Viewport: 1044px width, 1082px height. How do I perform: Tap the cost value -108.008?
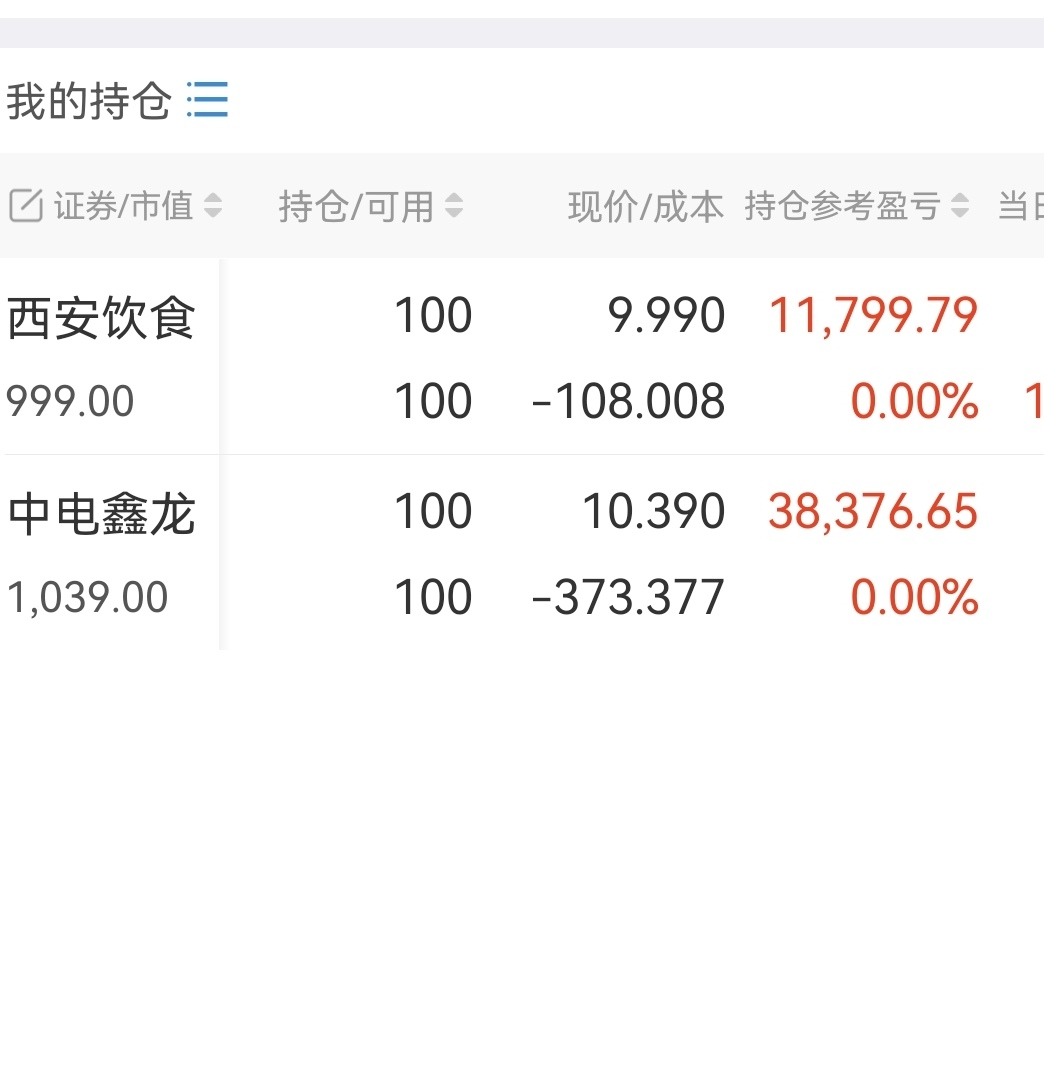click(x=628, y=402)
